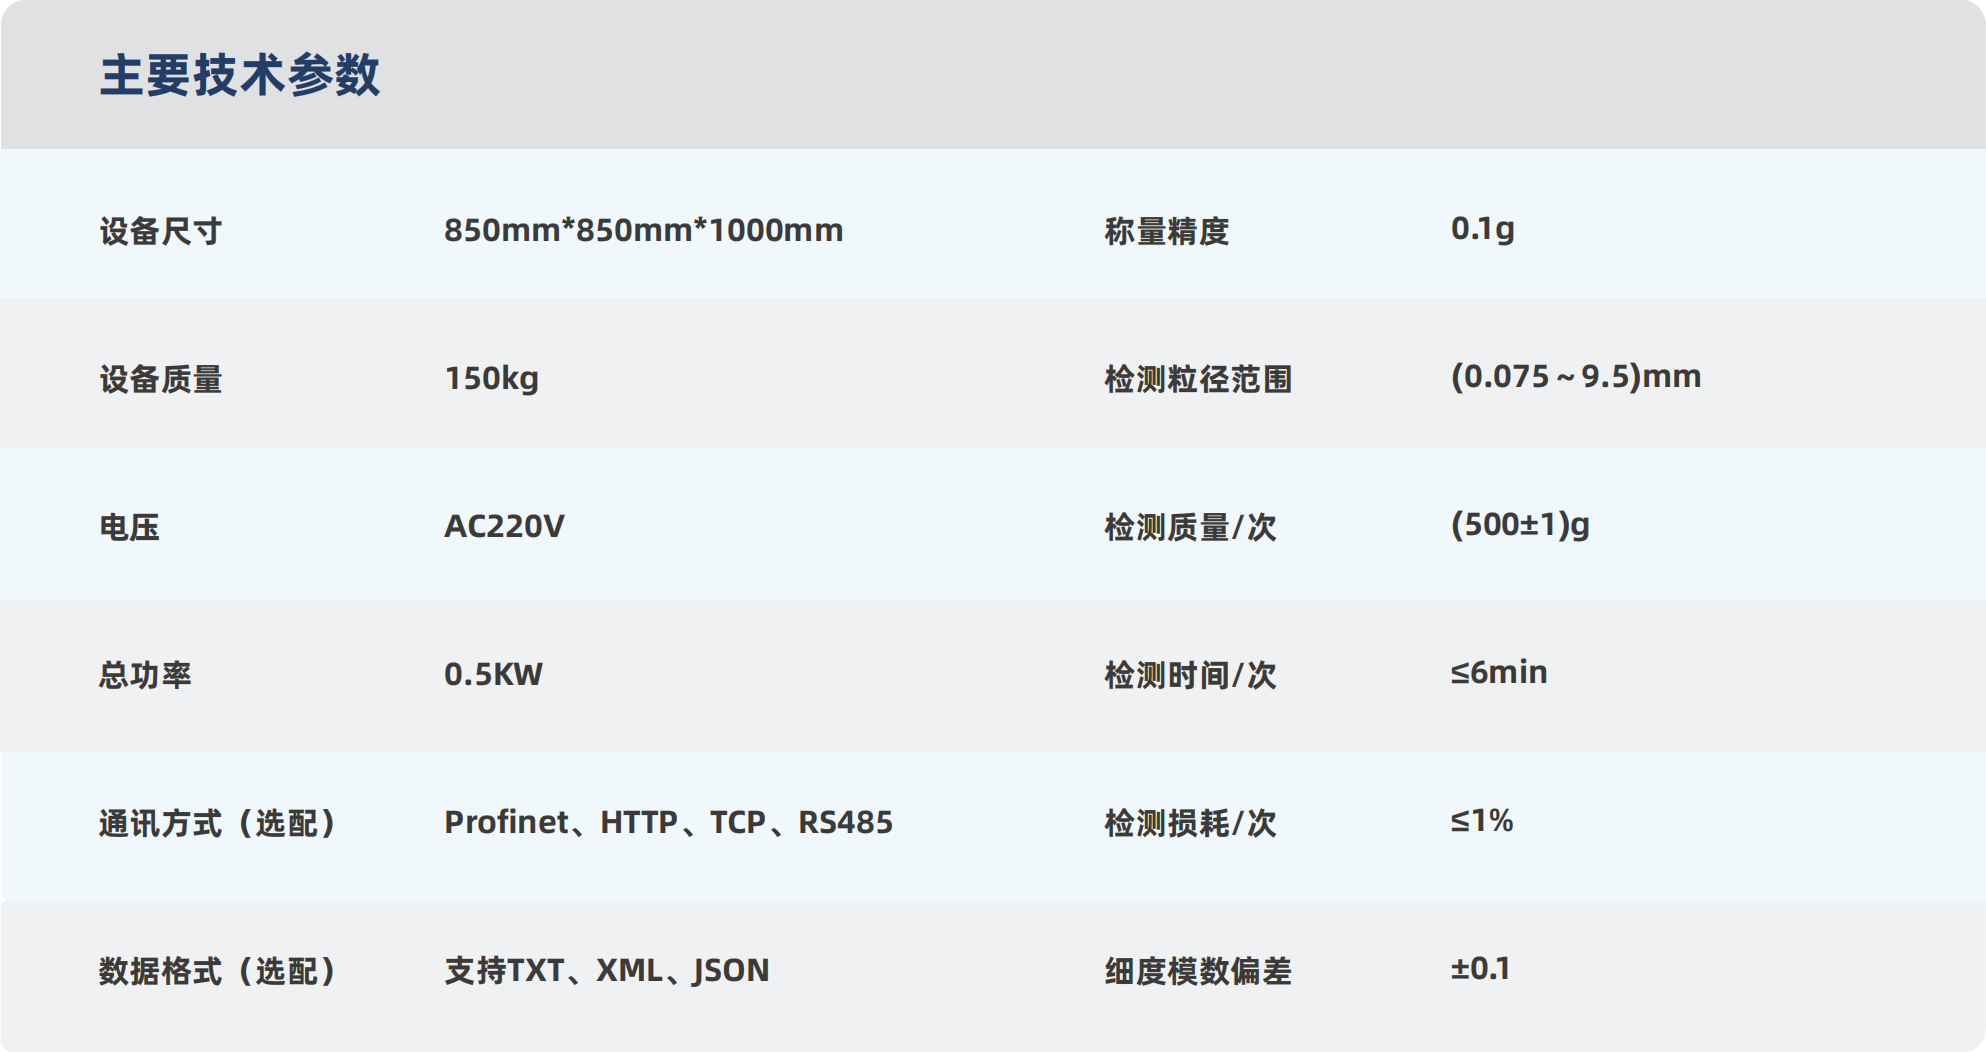Select the 总功率 label

pos(145,675)
